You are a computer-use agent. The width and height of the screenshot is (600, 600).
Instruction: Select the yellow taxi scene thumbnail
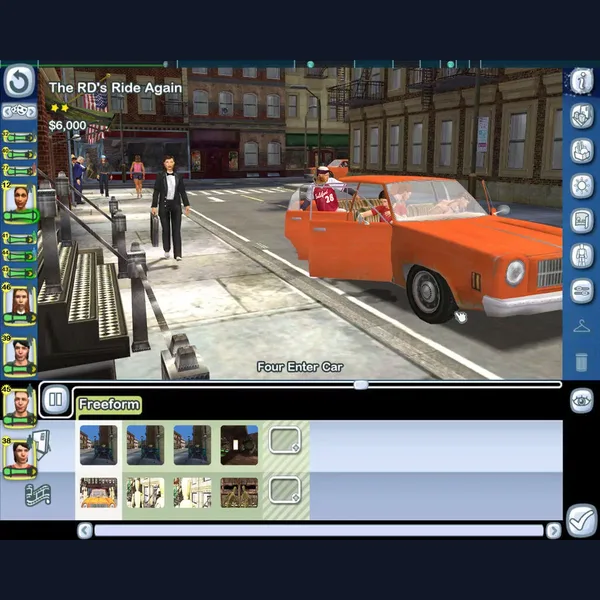tap(98, 492)
